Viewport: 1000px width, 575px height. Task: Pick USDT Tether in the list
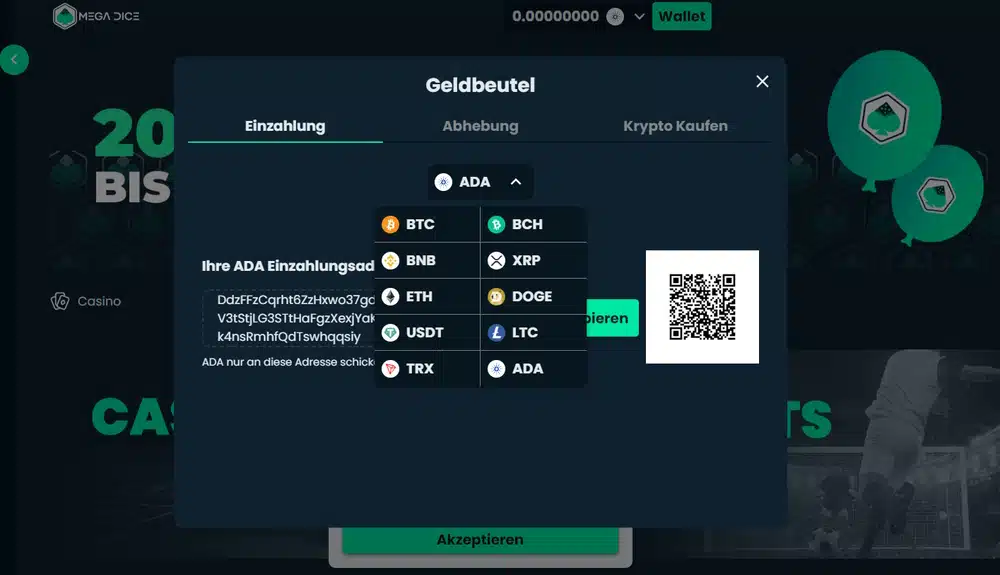[x=427, y=332]
